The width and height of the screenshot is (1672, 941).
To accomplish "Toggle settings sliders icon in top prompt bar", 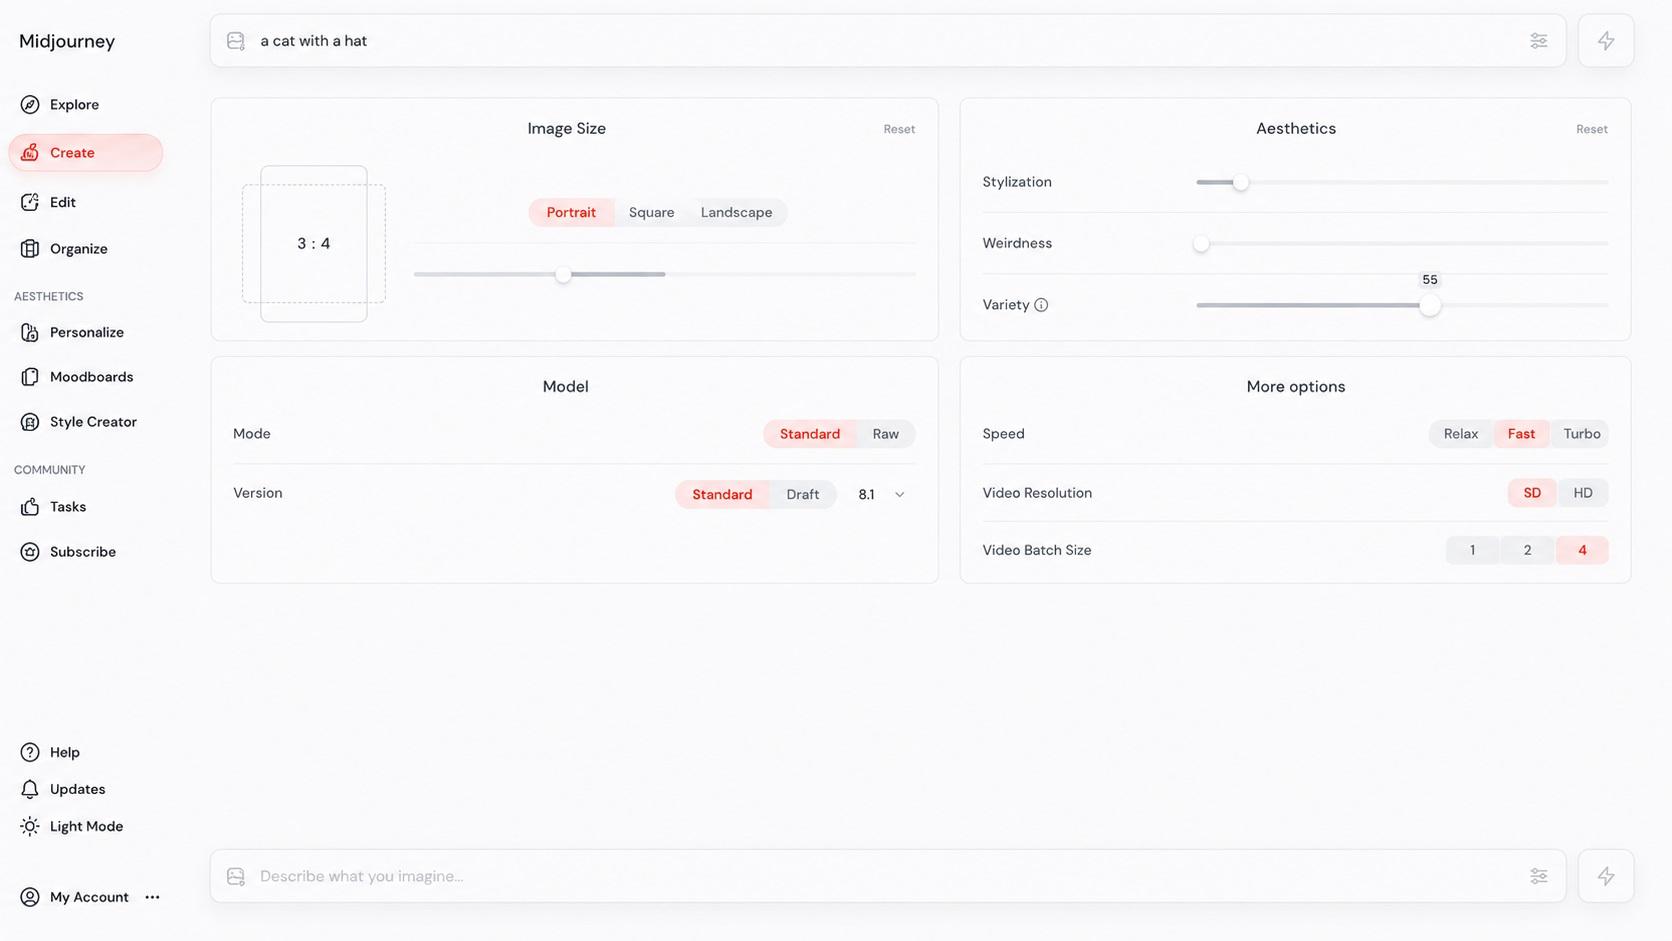I will (1538, 41).
